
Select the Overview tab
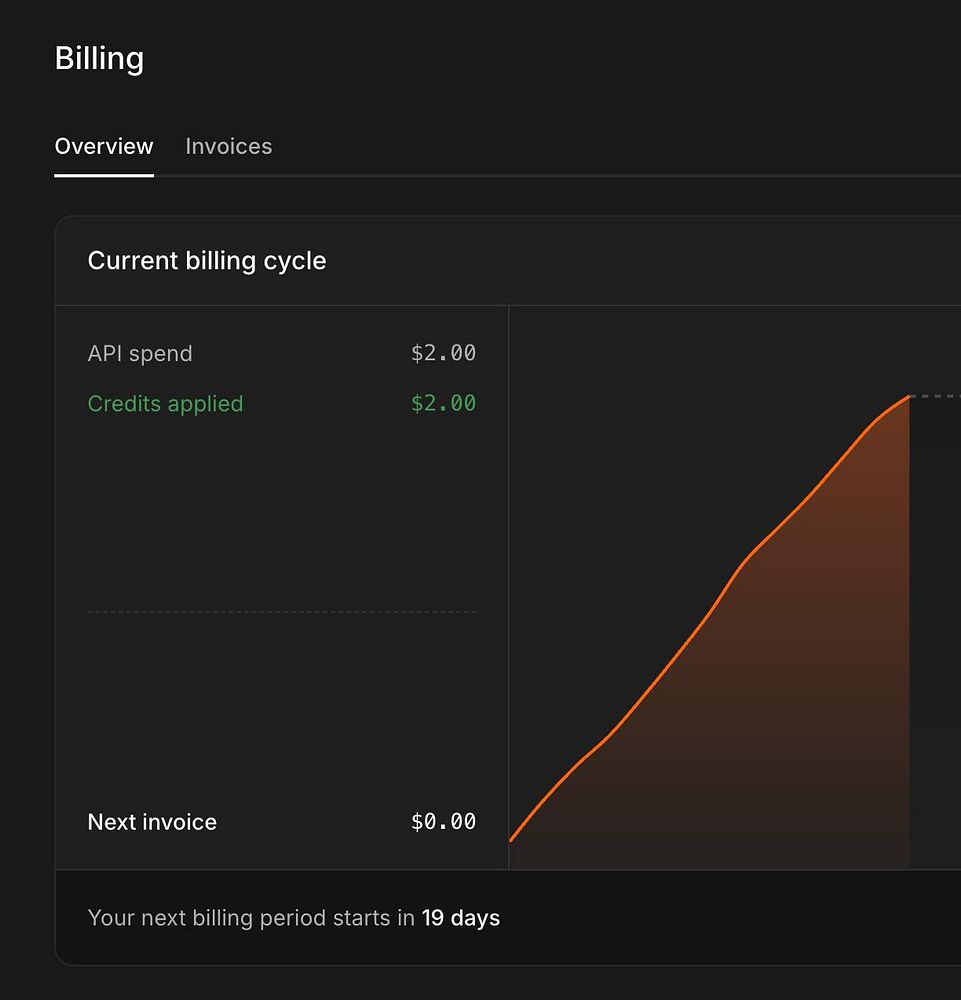point(104,146)
